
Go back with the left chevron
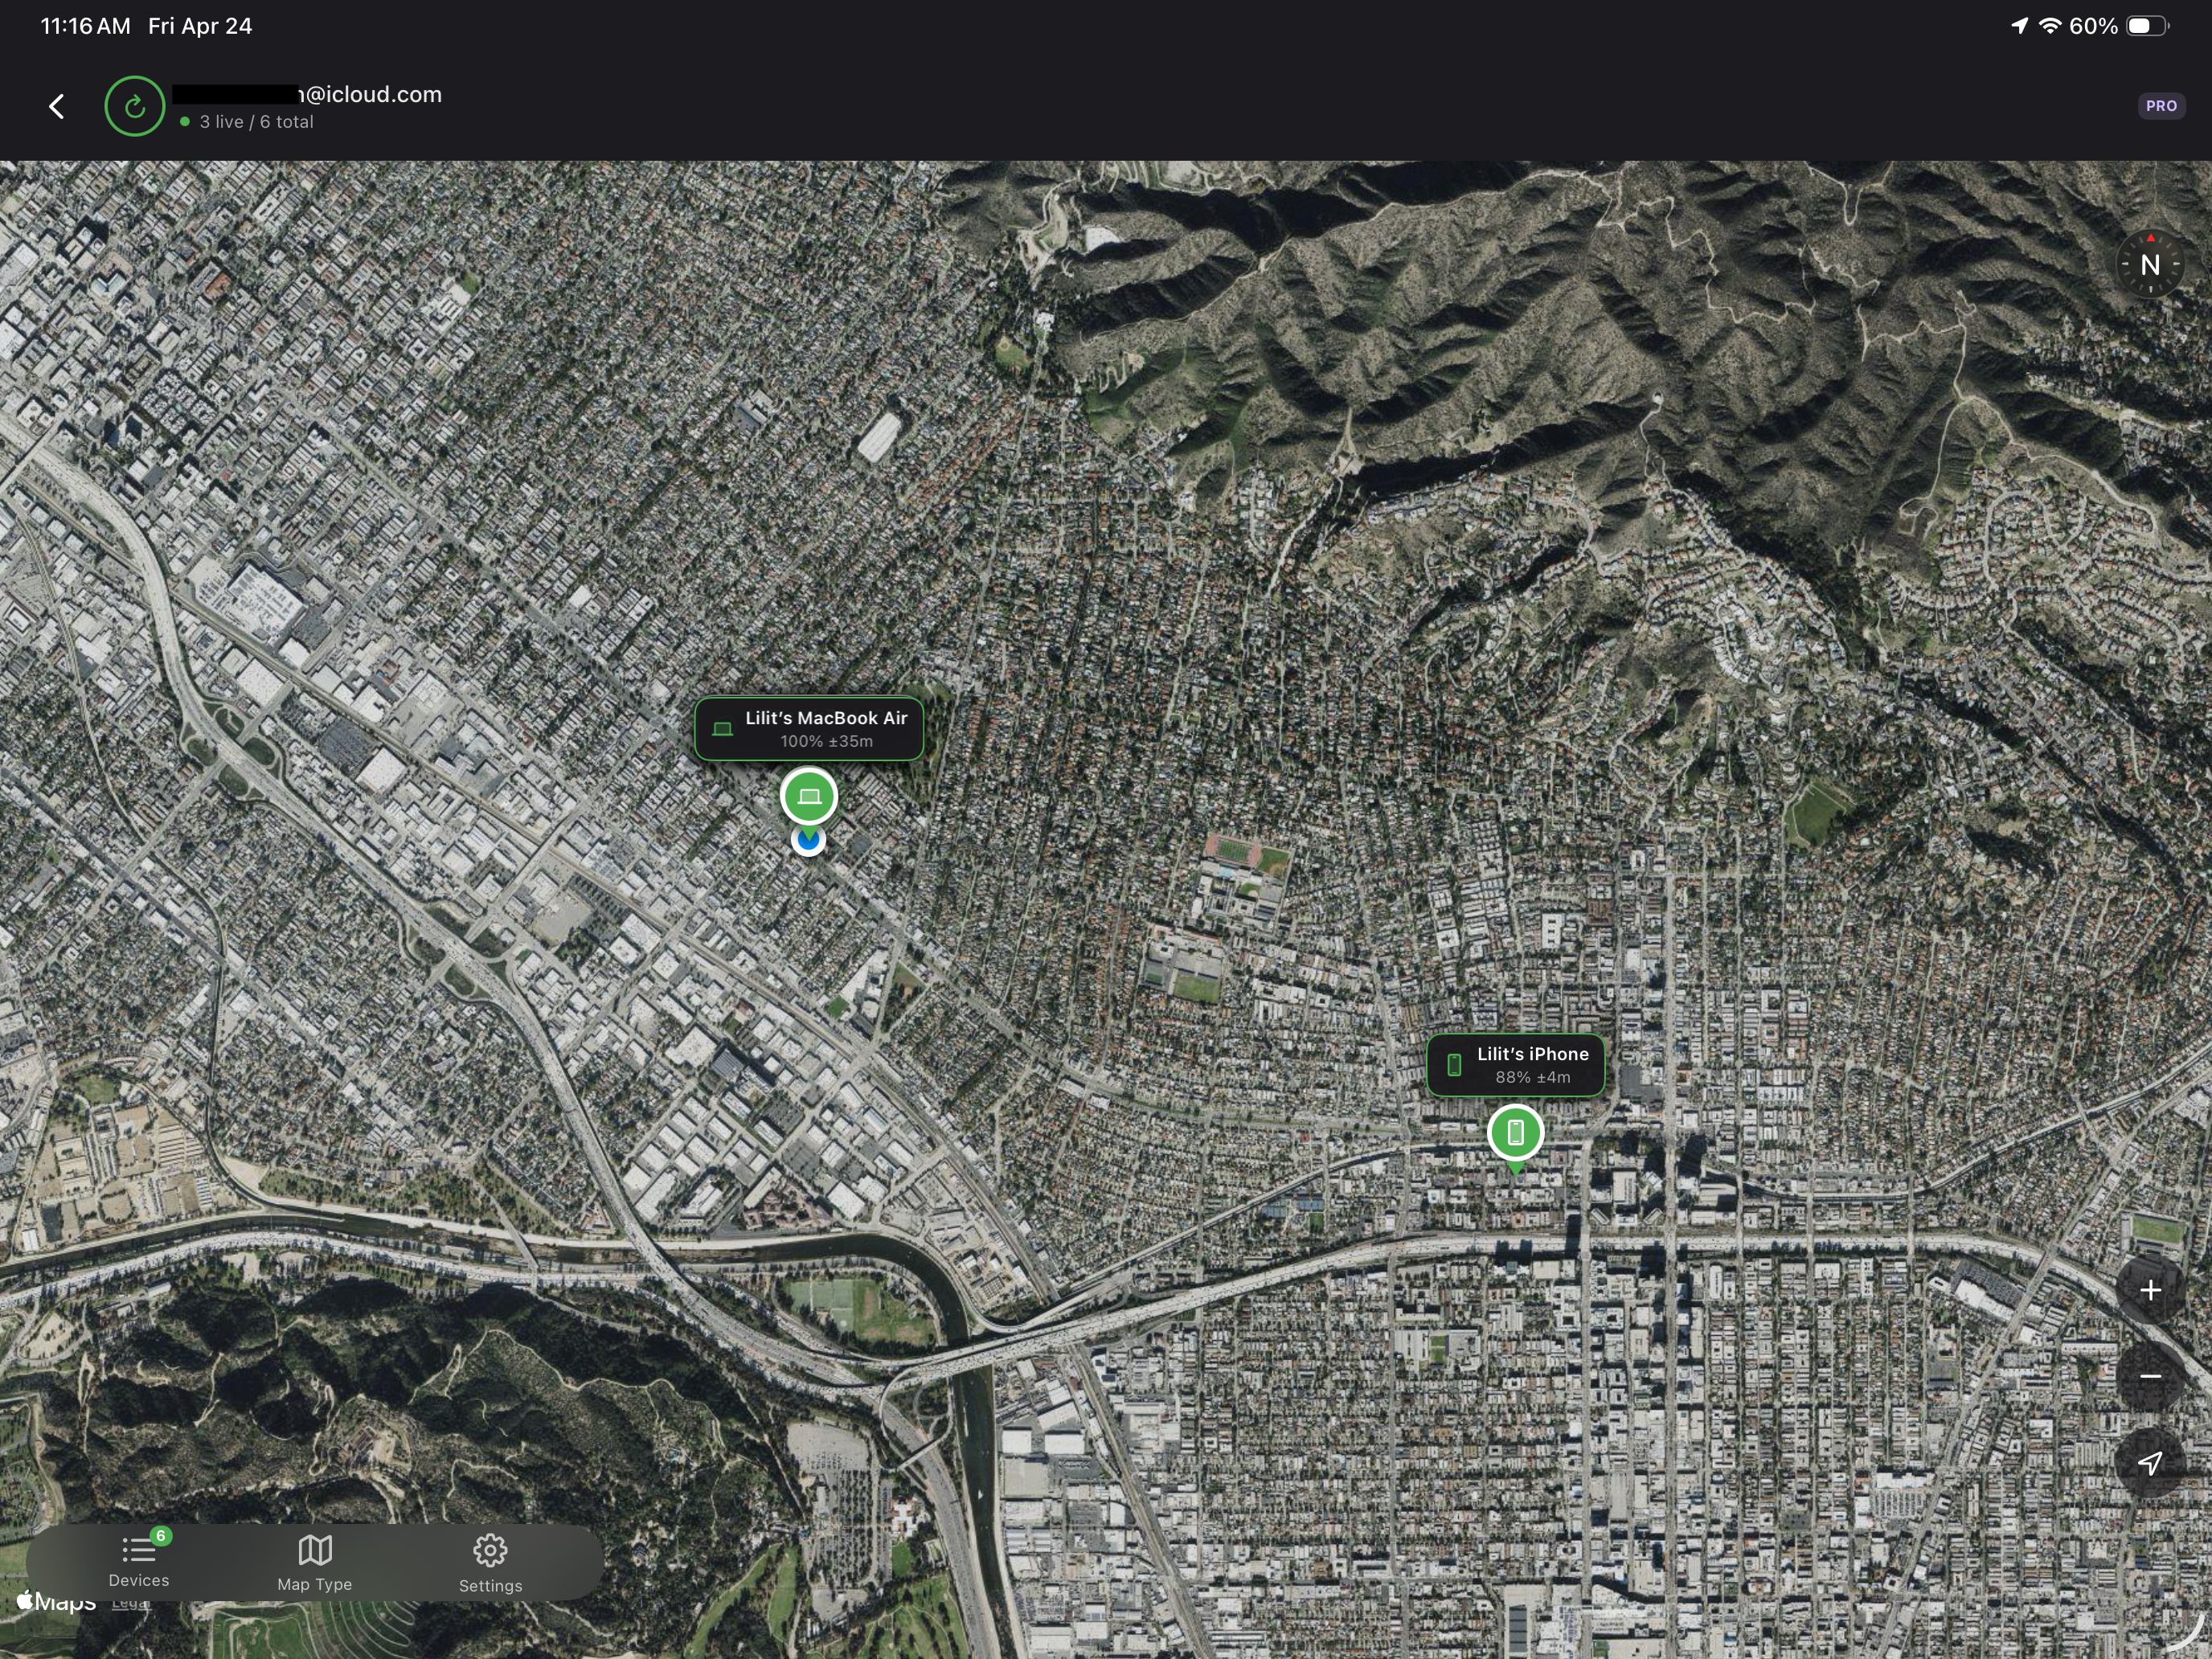click(57, 107)
